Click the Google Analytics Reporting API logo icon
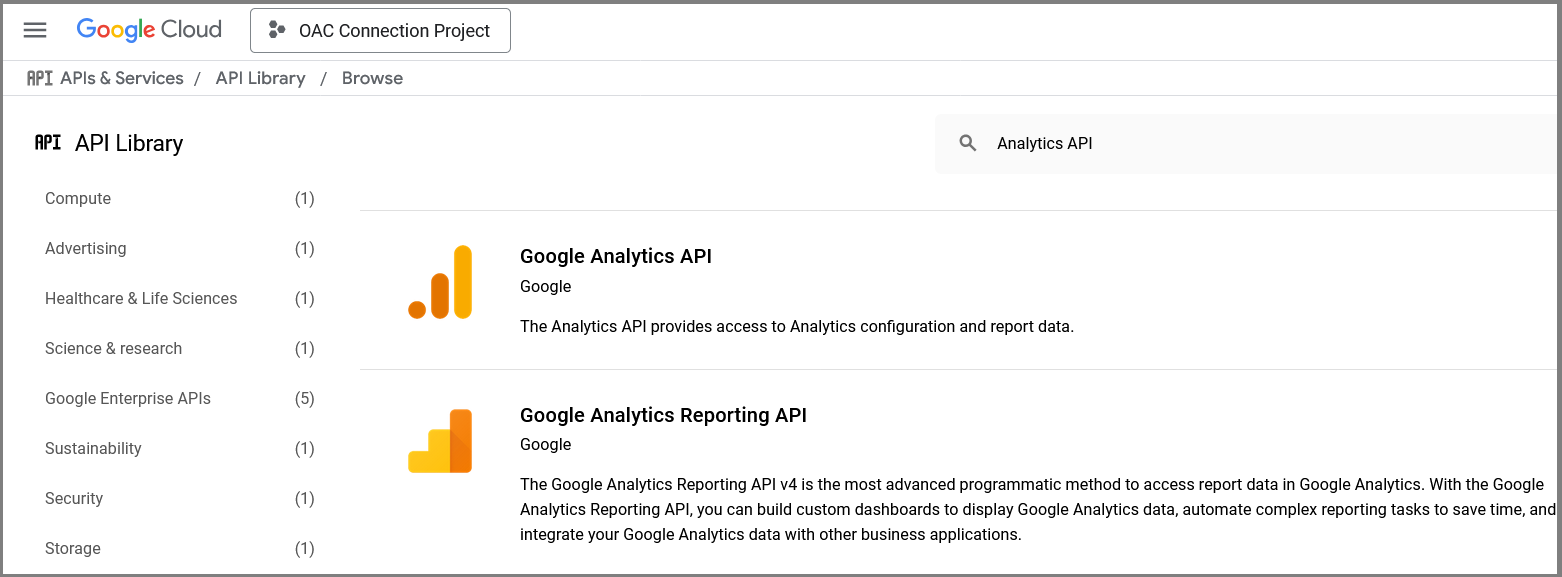 coord(440,440)
